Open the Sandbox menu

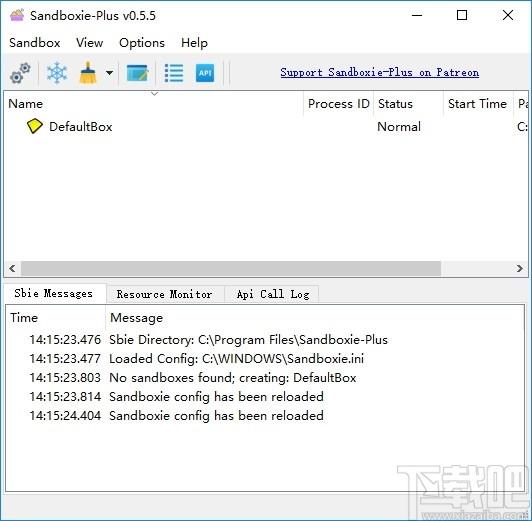[35, 43]
